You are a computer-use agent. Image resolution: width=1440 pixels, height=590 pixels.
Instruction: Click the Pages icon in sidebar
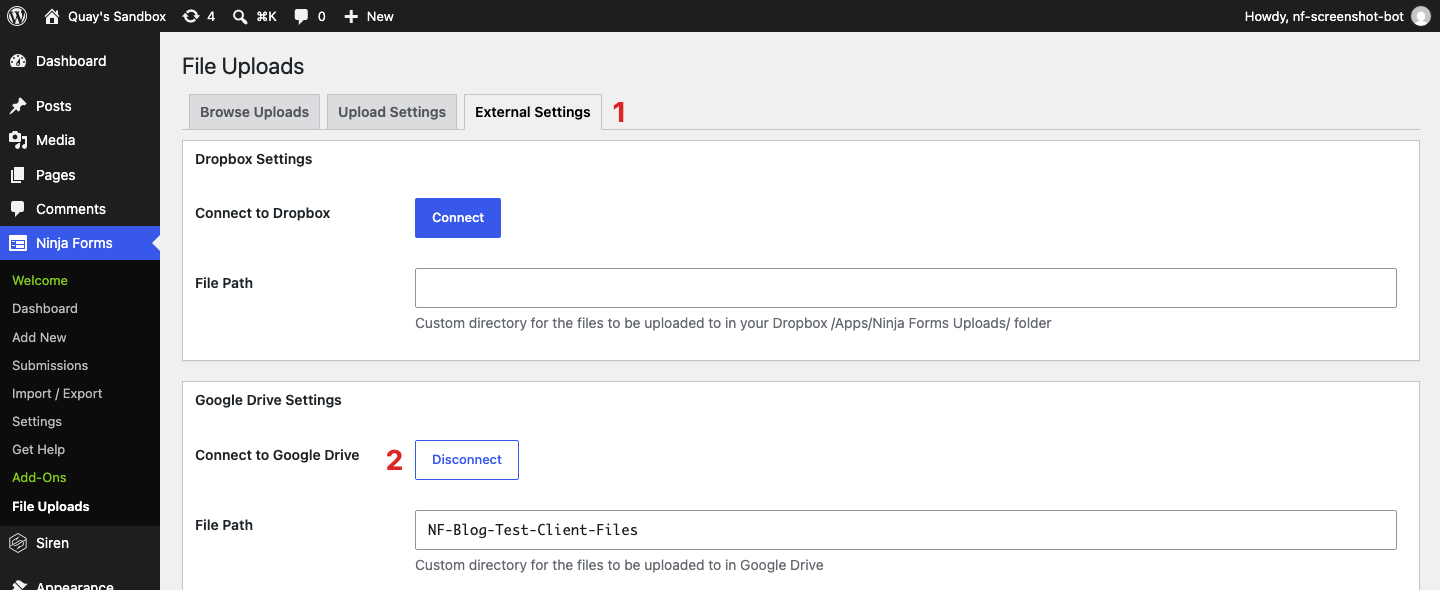[18, 175]
